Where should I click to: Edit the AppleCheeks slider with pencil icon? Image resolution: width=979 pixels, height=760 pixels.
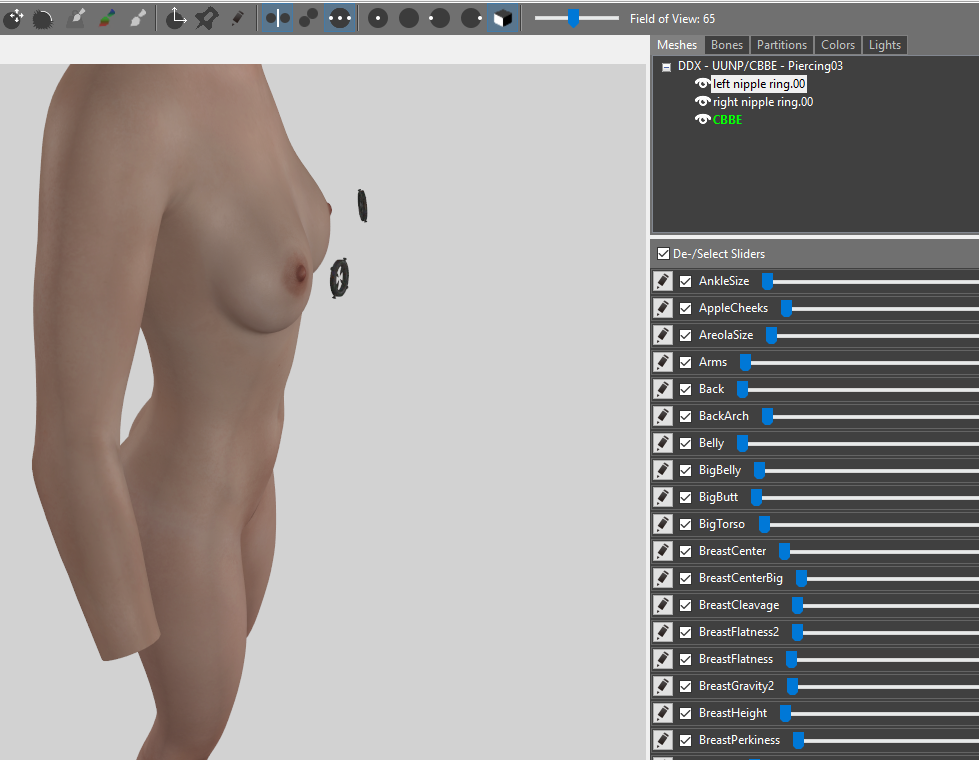(663, 308)
